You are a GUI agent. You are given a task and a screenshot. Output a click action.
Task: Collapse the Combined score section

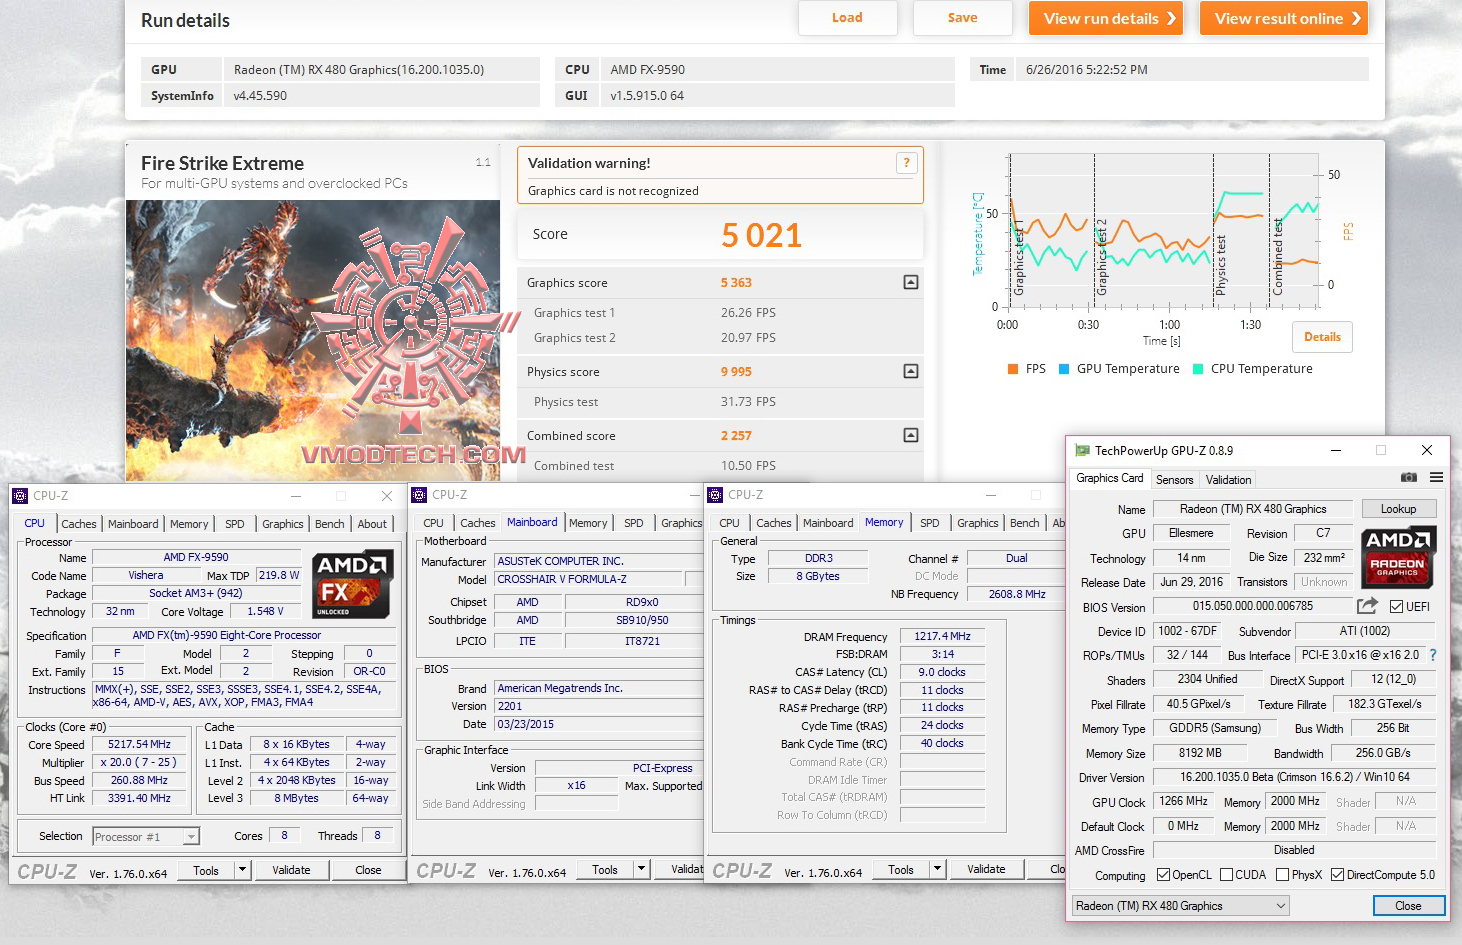pos(911,435)
